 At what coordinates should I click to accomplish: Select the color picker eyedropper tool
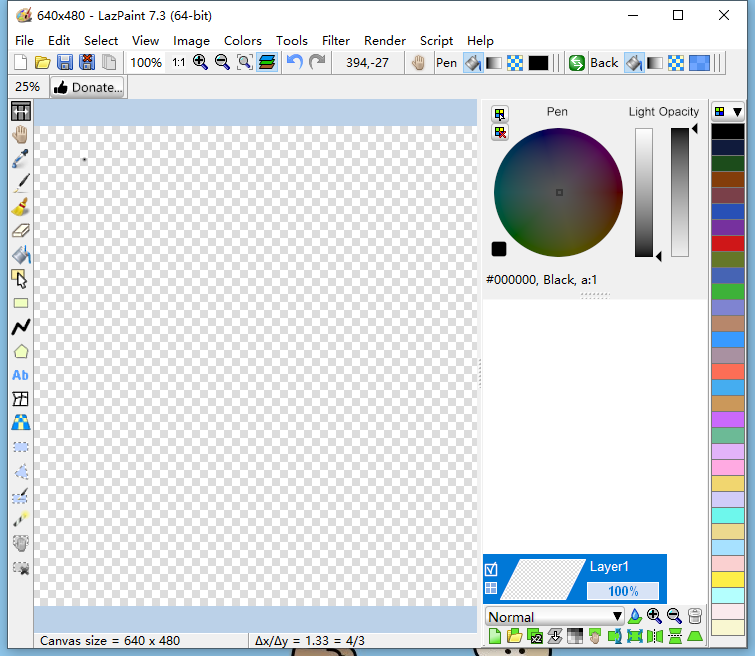(x=20, y=158)
